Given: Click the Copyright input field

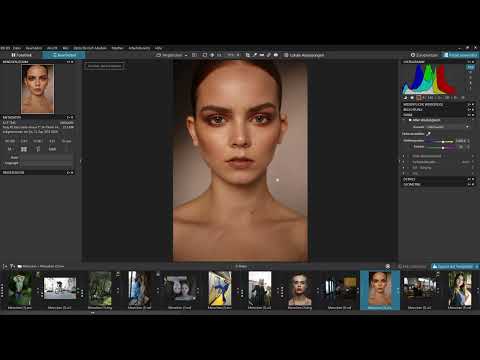Looking at the screenshot, I should click(x=47, y=163).
